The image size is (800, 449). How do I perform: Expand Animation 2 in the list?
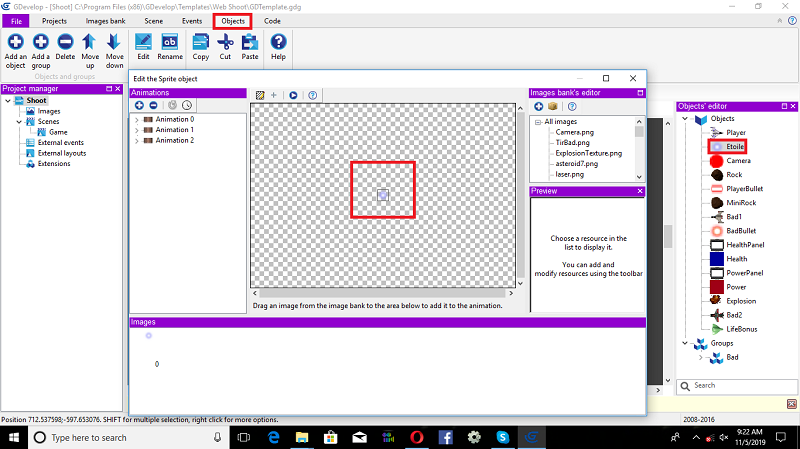137,140
